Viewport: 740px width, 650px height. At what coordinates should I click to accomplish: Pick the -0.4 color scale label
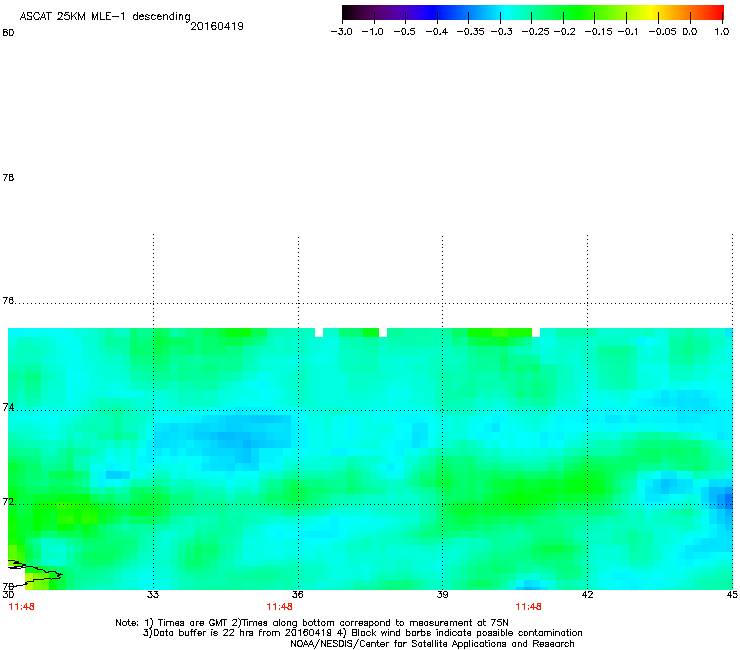(x=437, y=32)
